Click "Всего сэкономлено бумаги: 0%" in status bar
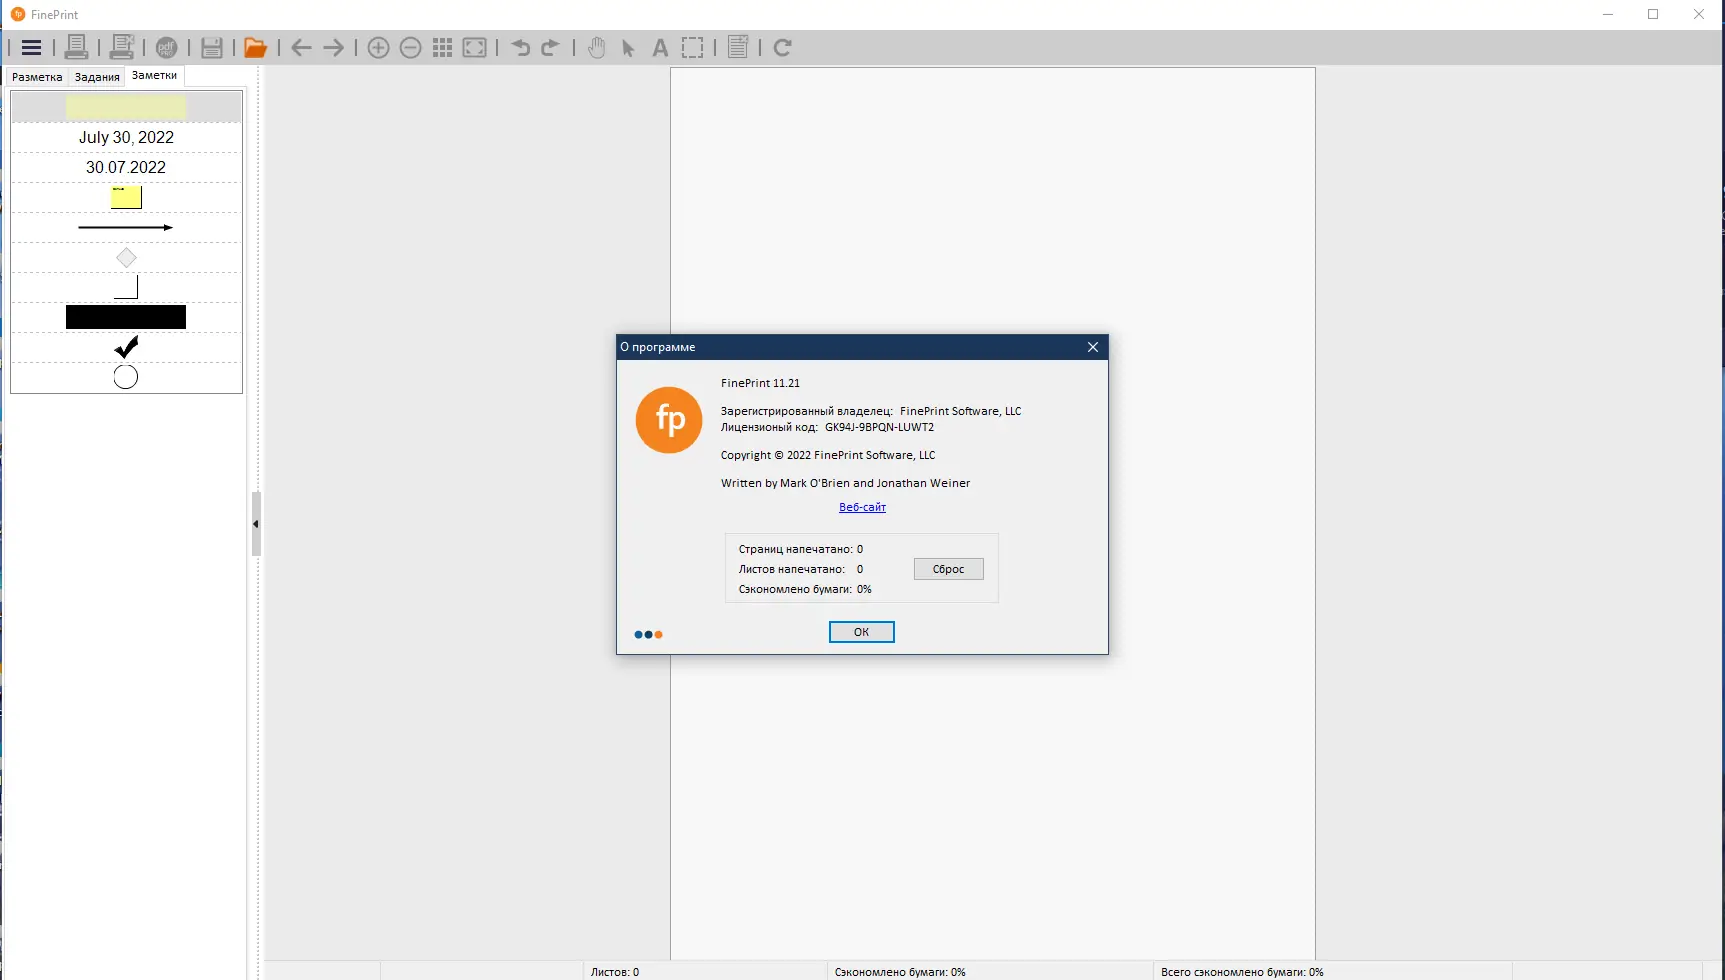This screenshot has width=1725, height=980. [x=1242, y=972]
